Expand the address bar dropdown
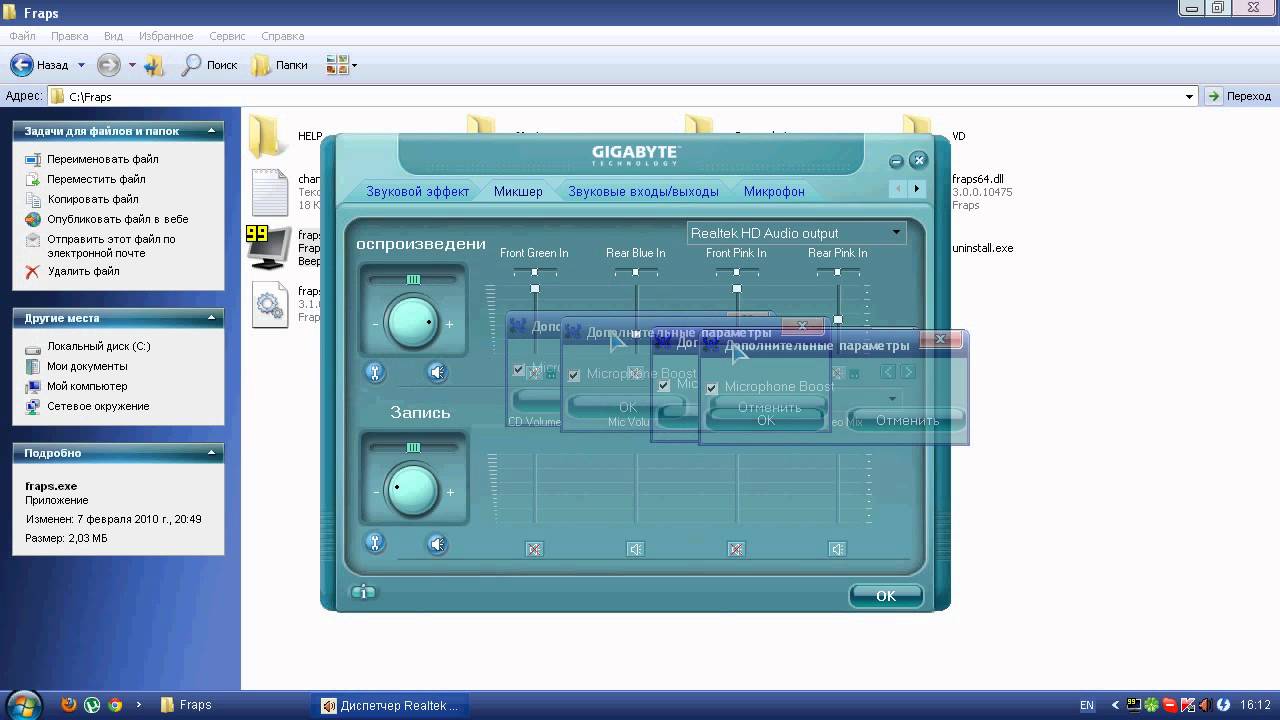The image size is (1280, 720). point(1189,96)
